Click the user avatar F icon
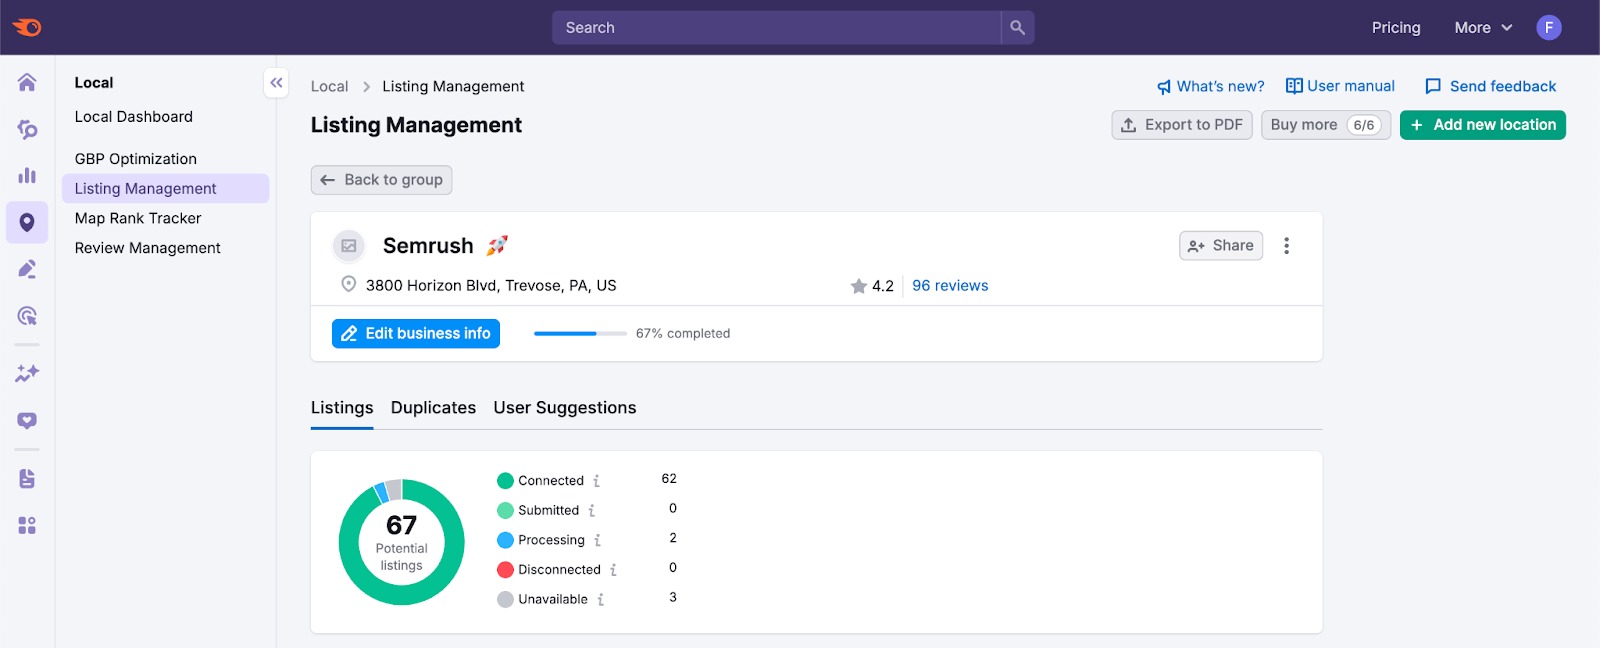Image resolution: width=1600 pixels, height=648 pixels. pyautogui.click(x=1548, y=28)
